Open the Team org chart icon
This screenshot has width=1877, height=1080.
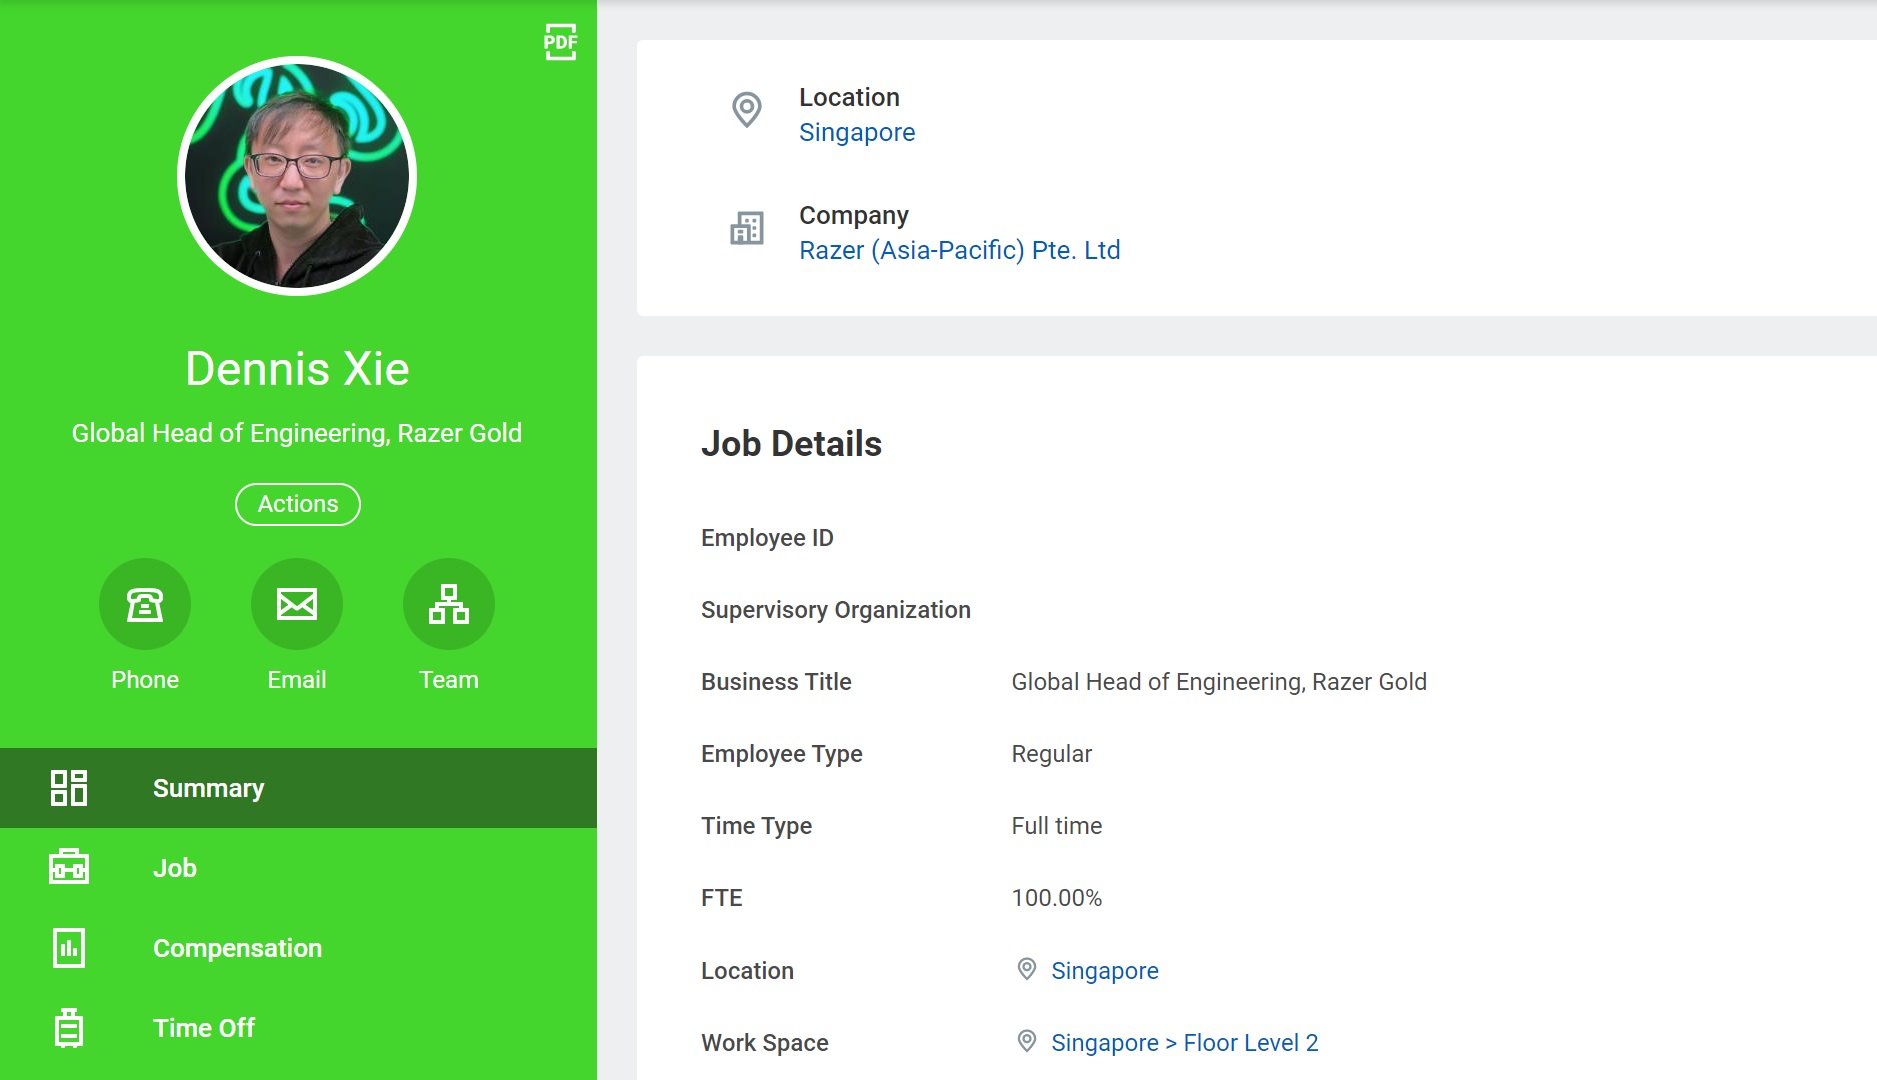[449, 604]
